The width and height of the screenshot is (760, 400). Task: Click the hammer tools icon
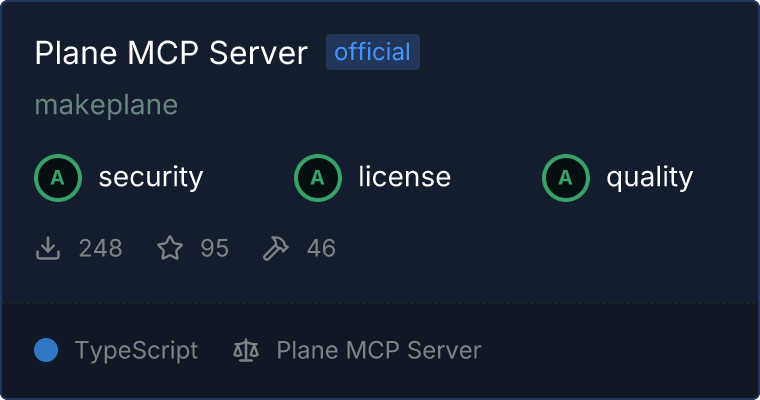coord(275,248)
